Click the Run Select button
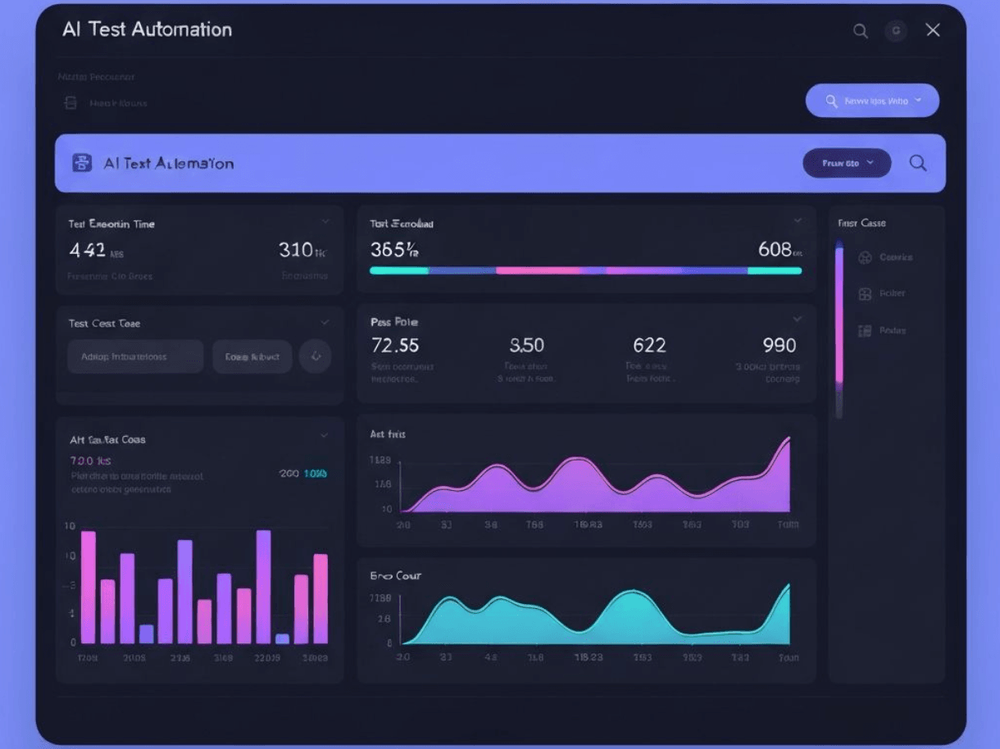Screen dimensions: 1000x749 (x=251, y=357)
